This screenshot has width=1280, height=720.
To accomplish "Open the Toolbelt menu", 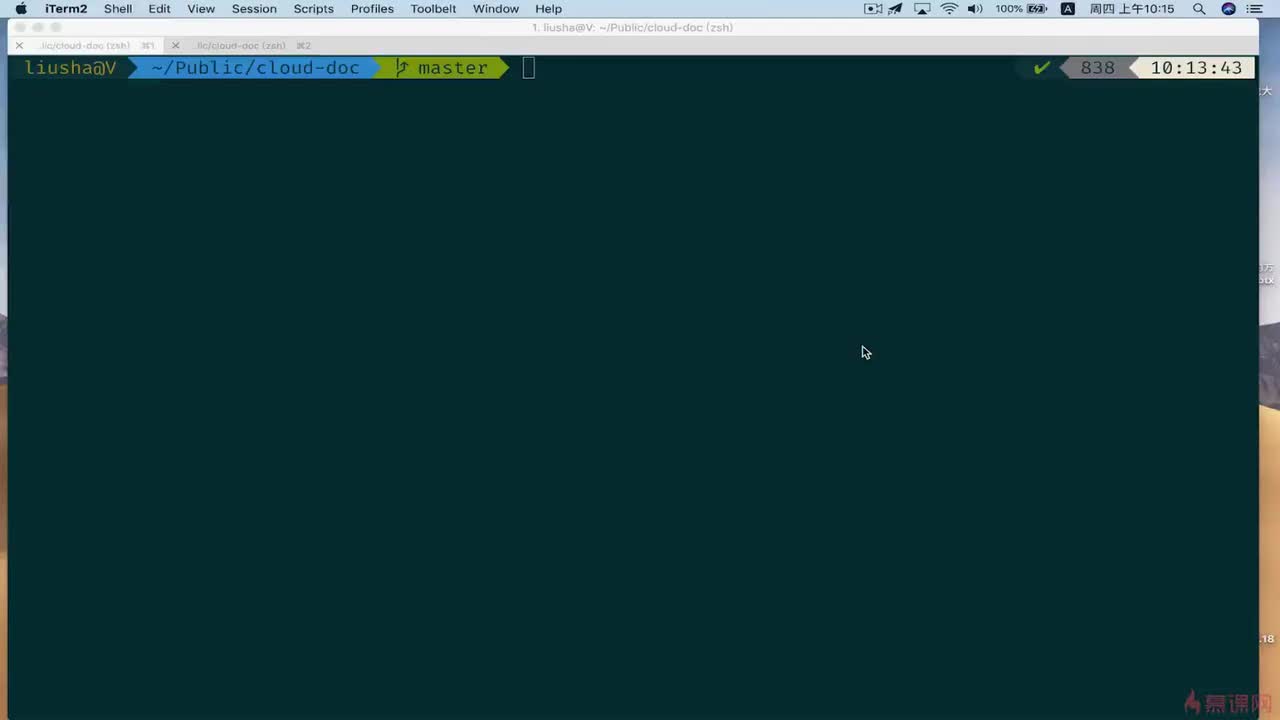I will 433,9.
